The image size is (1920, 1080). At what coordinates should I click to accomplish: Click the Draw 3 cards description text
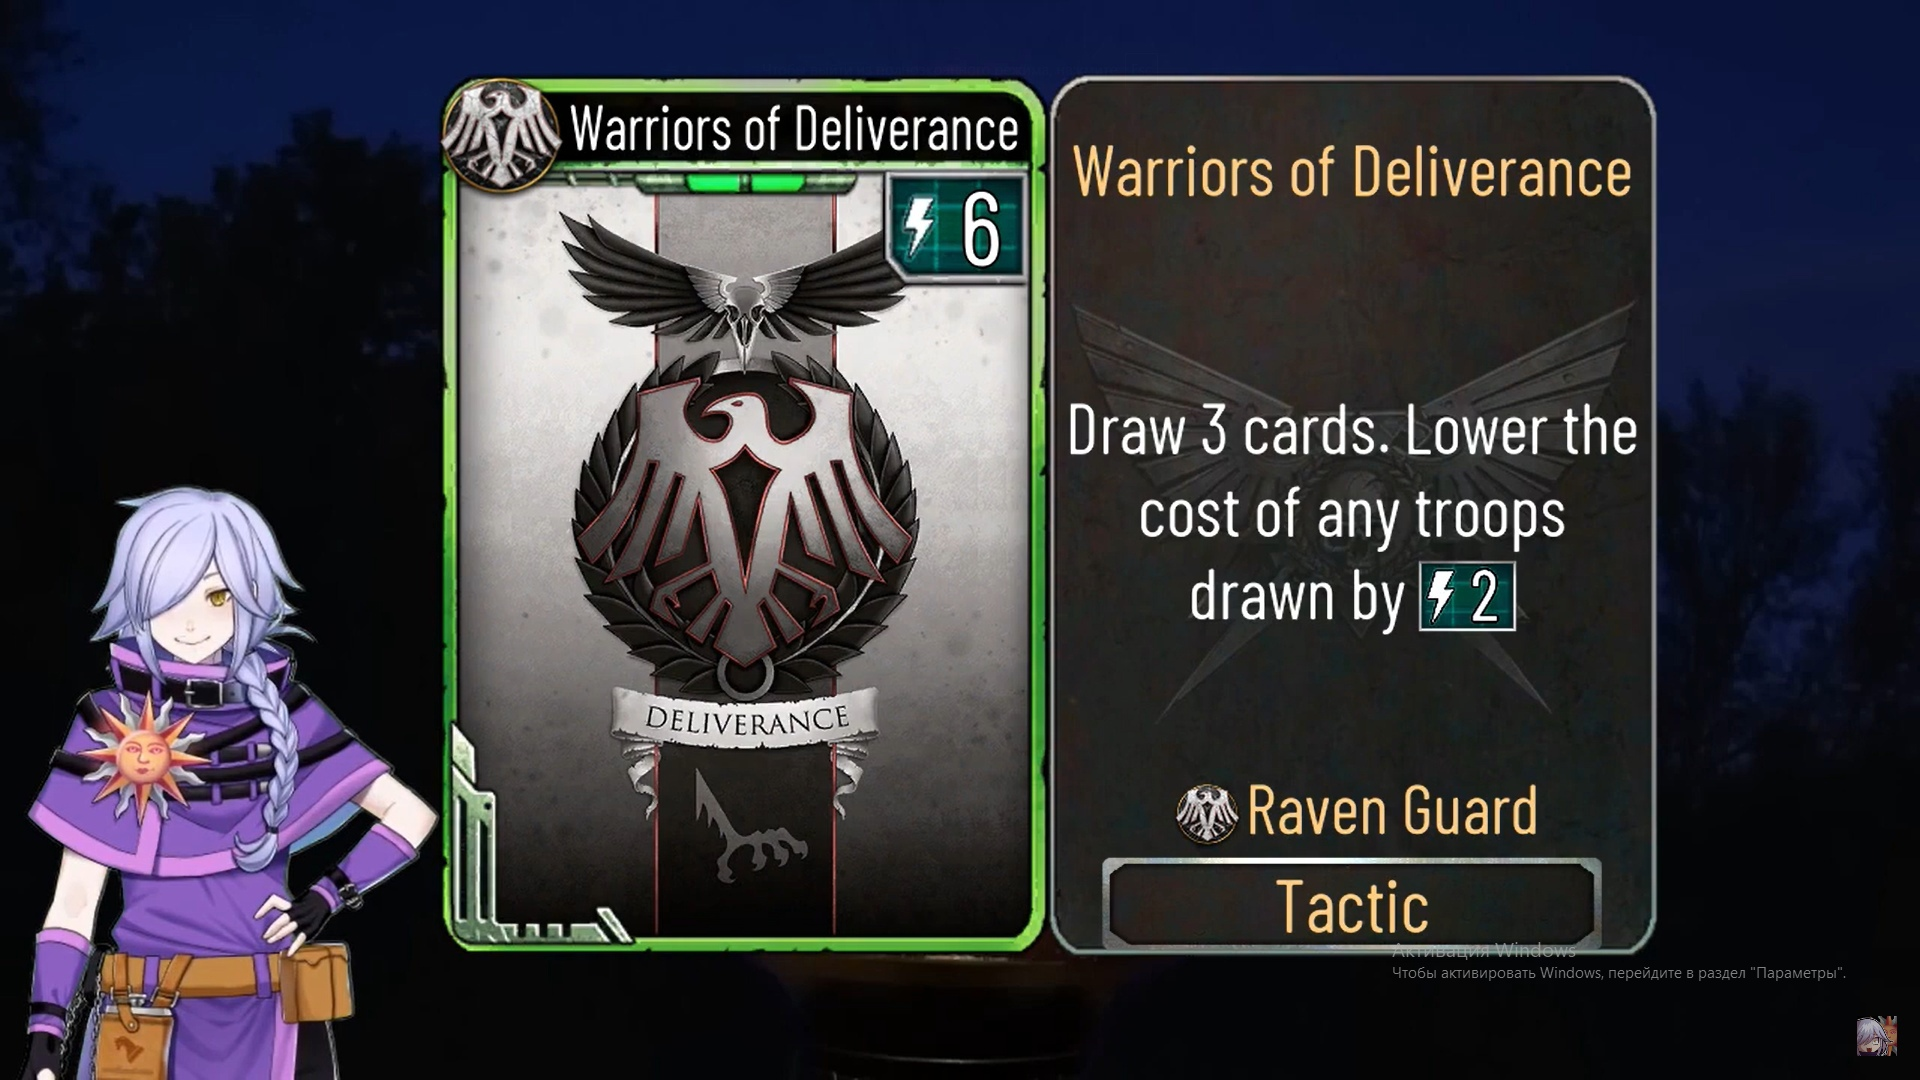1352,514
